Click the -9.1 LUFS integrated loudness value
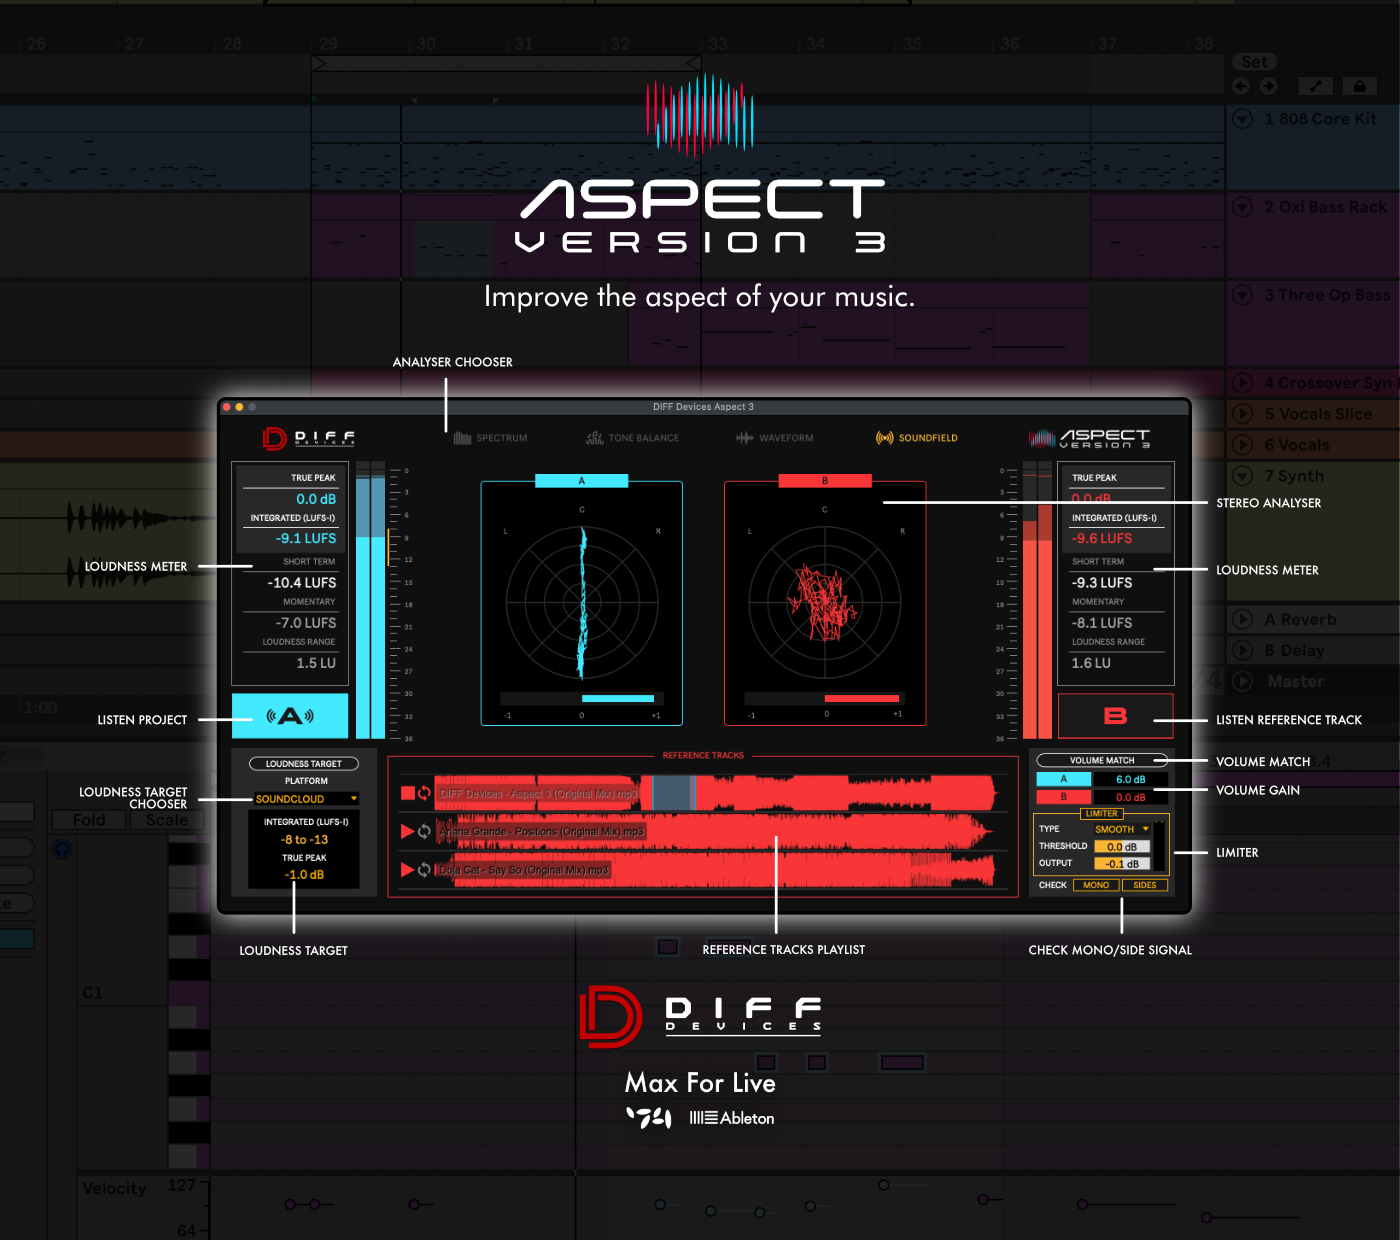This screenshot has width=1400, height=1240. click(x=306, y=538)
